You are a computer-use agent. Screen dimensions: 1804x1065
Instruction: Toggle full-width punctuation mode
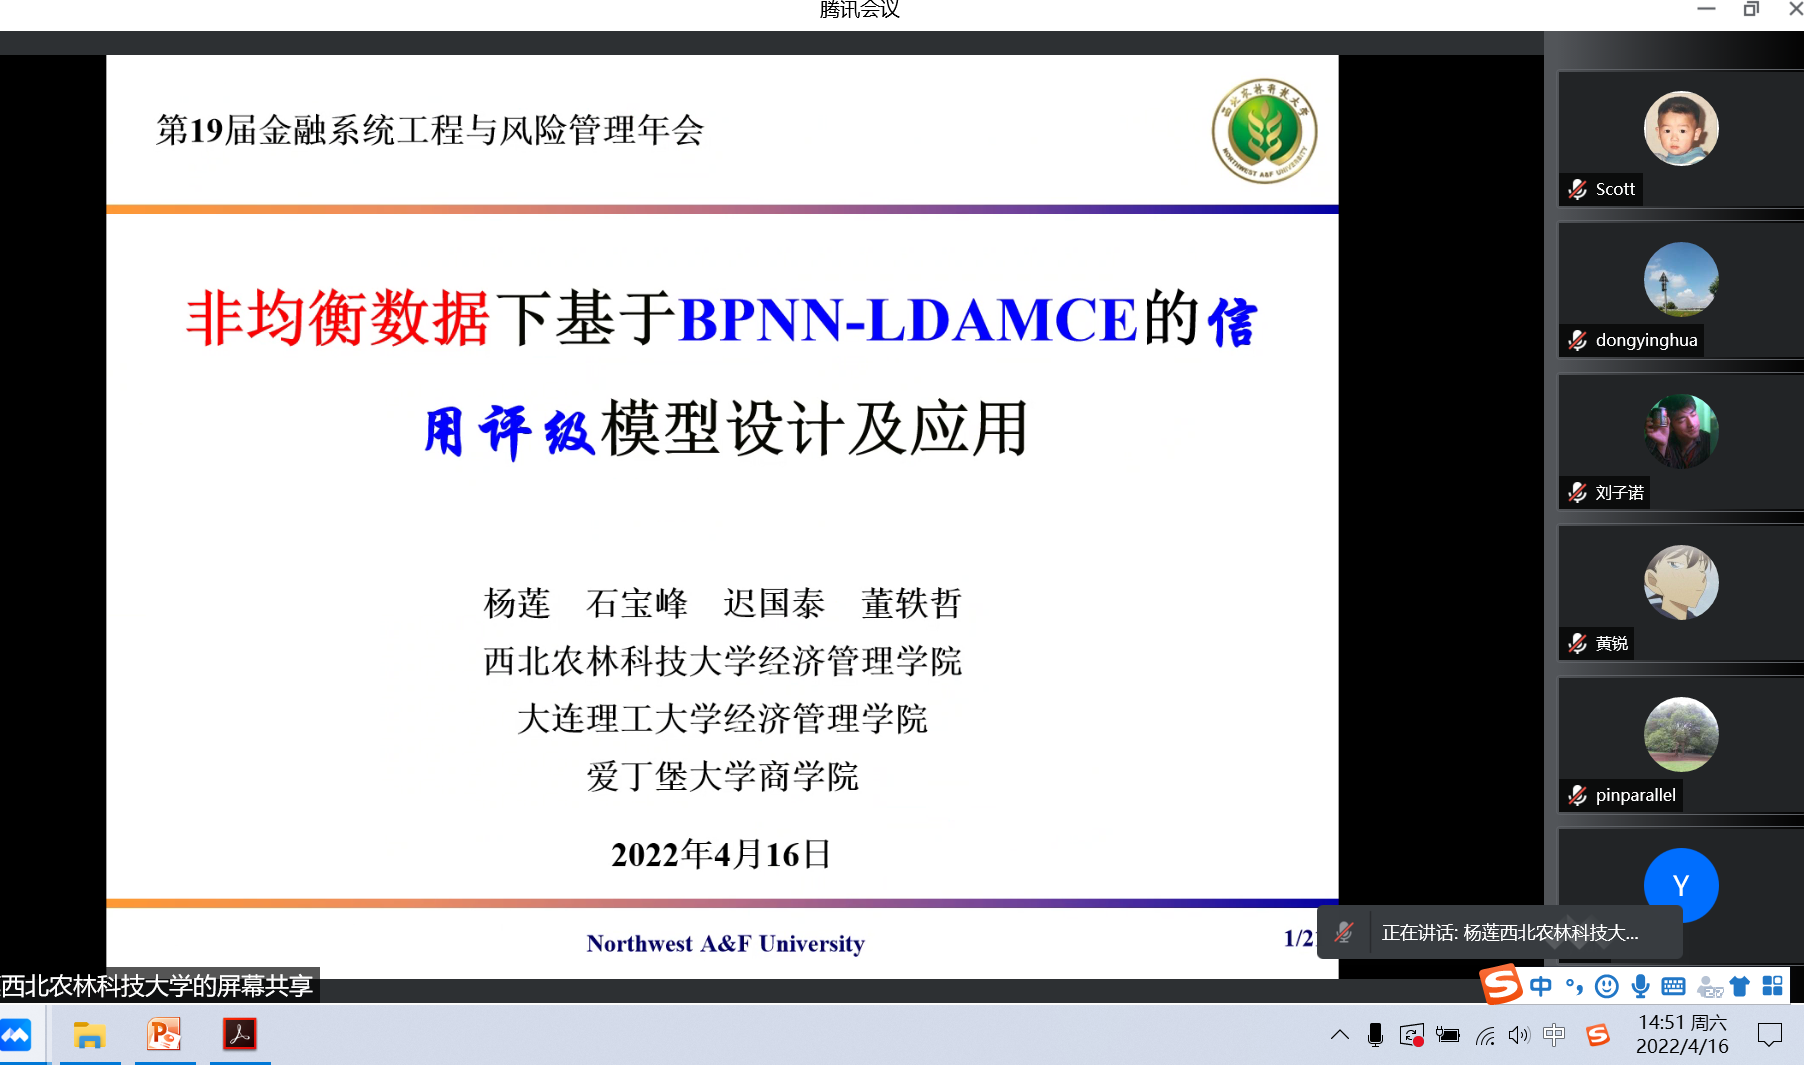[1573, 987]
